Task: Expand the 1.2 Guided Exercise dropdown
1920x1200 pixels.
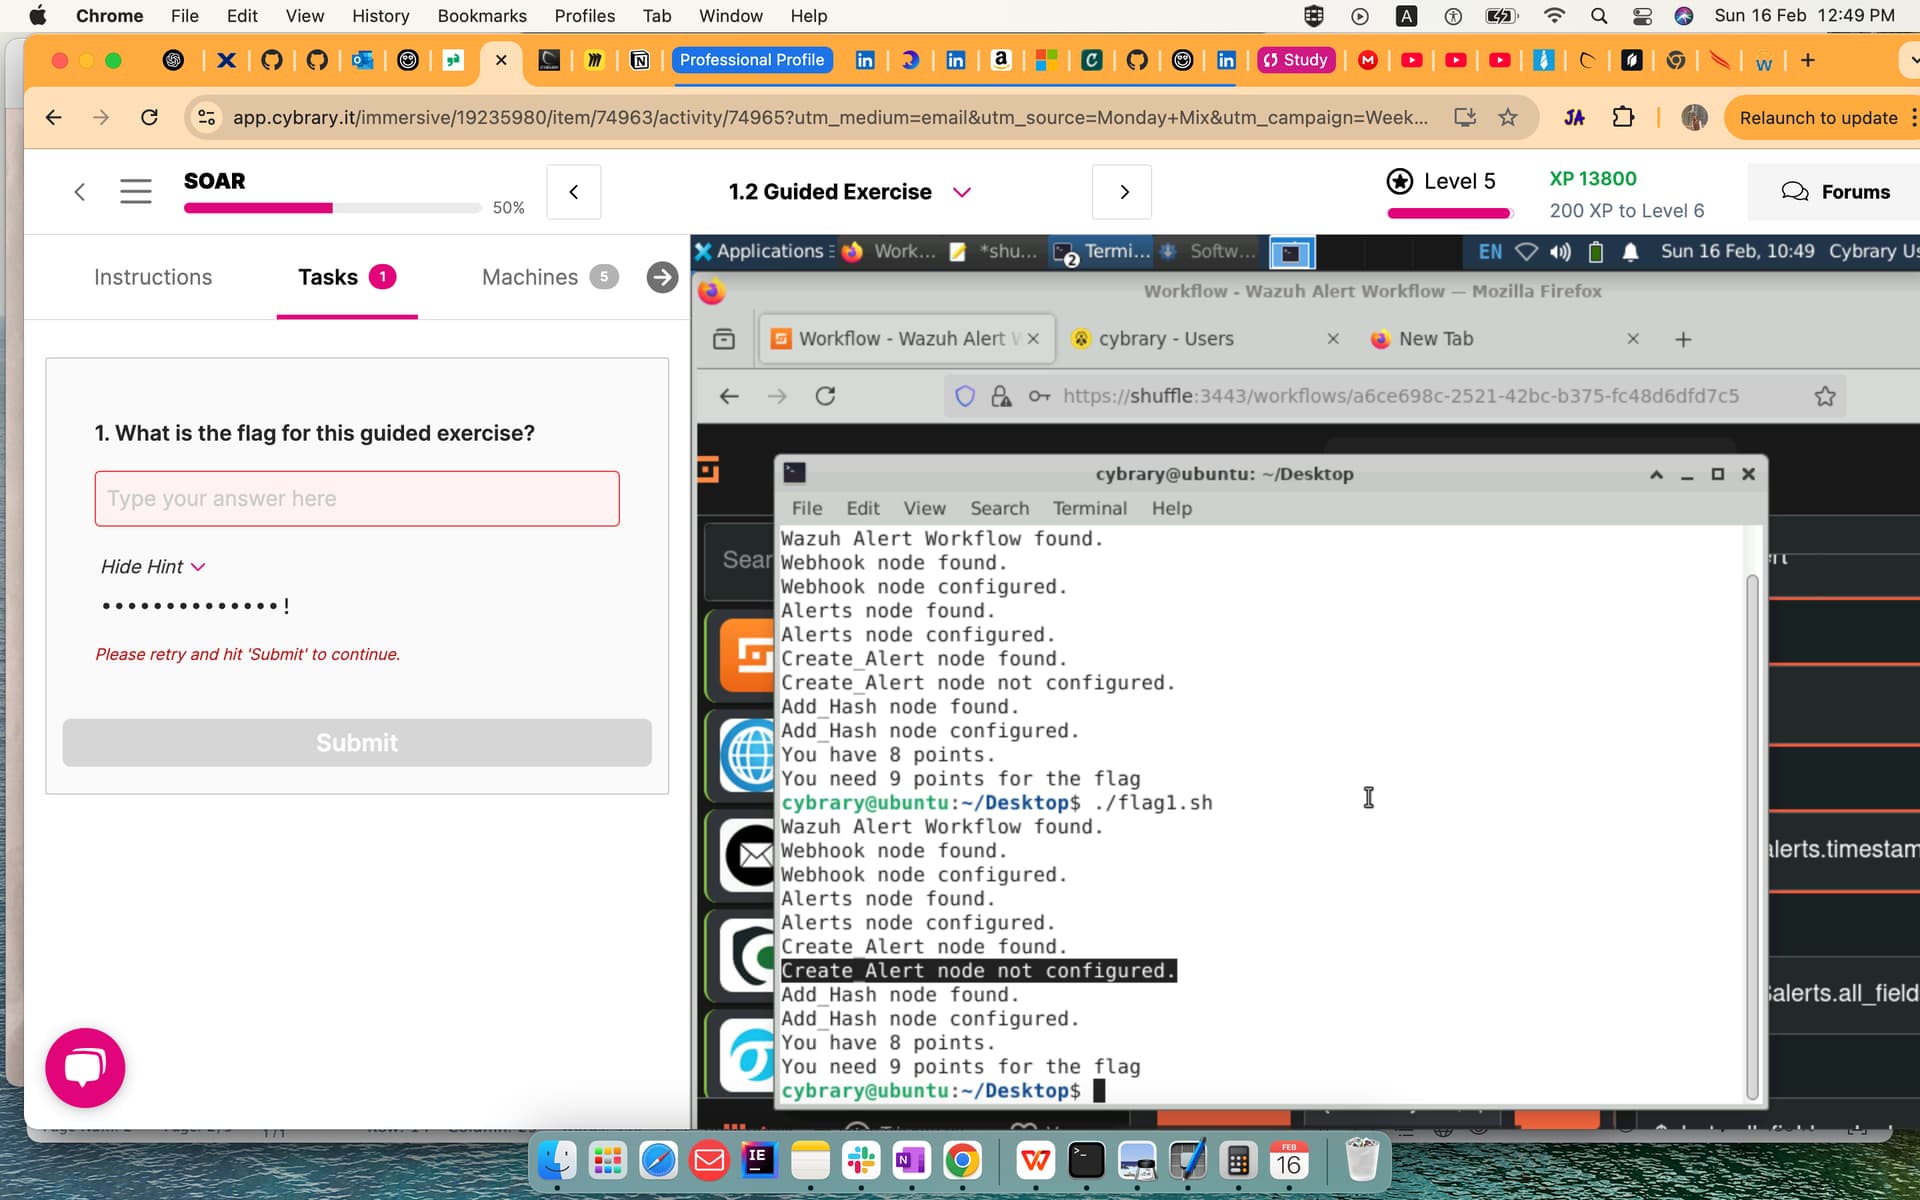Action: coord(961,192)
